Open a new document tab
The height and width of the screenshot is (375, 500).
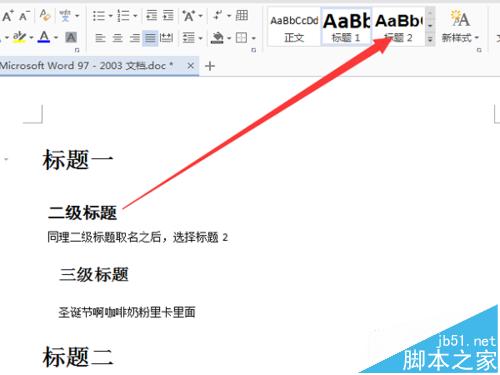point(210,66)
